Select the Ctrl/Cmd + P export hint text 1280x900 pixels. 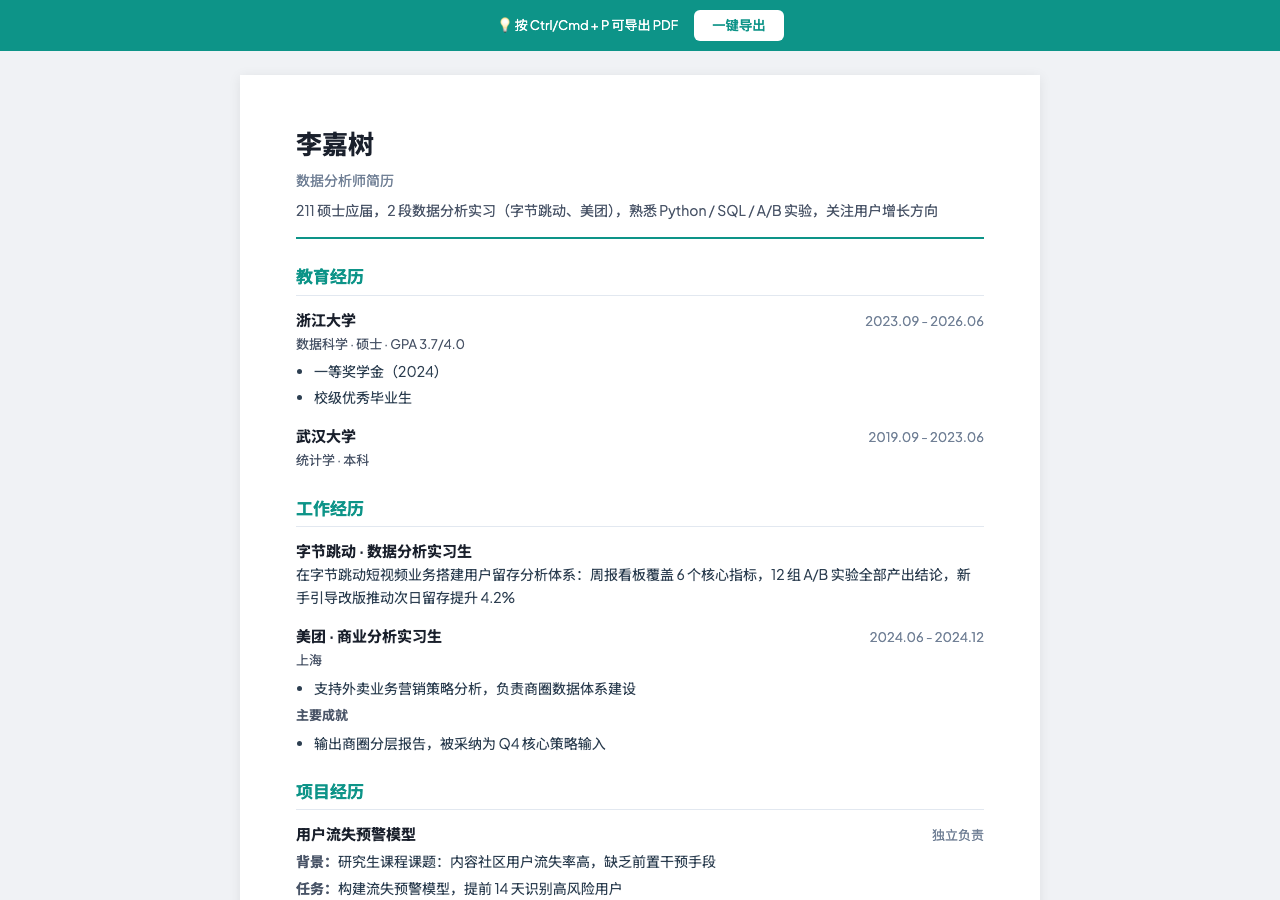[596, 25]
